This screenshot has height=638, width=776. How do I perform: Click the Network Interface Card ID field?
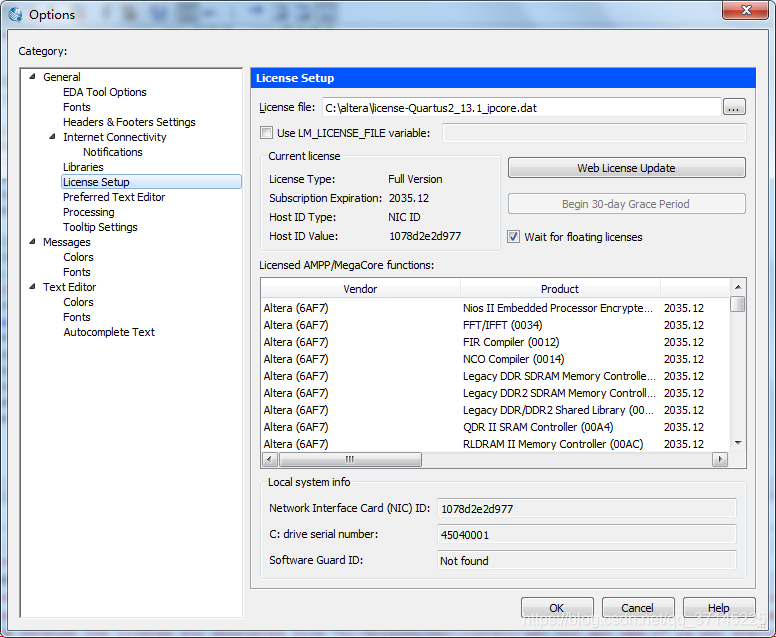586,508
